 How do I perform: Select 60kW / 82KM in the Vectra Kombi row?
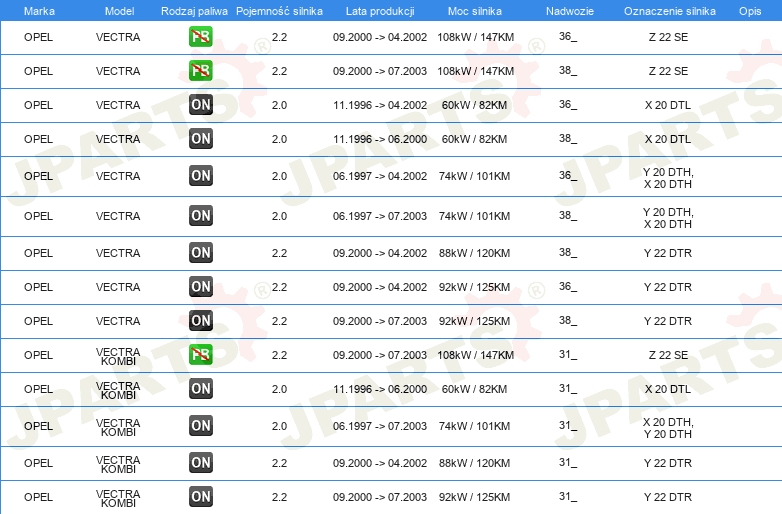point(474,389)
